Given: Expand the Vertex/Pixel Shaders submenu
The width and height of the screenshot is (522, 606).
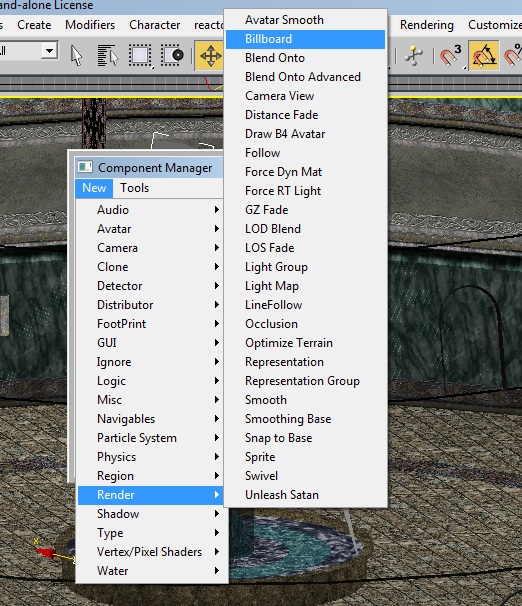Looking at the screenshot, I should 150,552.
